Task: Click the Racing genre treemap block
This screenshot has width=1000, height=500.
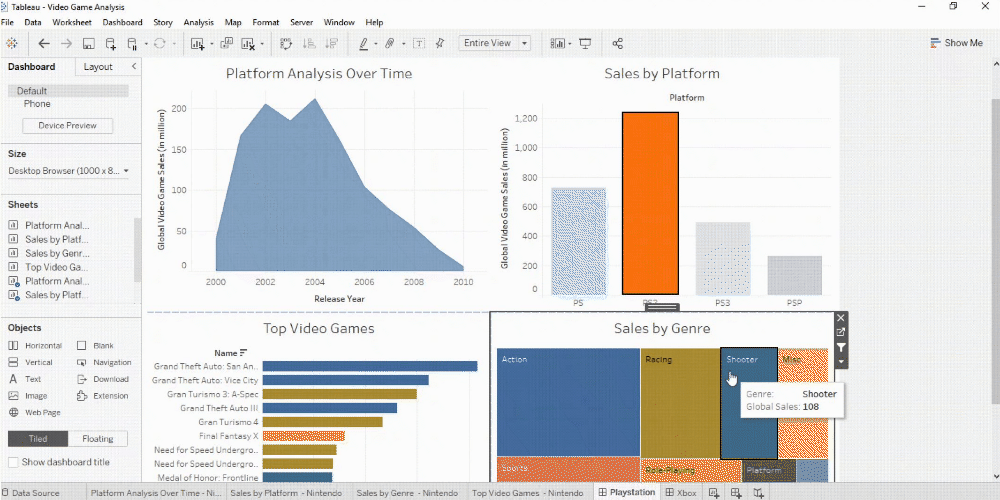Action: [680, 402]
